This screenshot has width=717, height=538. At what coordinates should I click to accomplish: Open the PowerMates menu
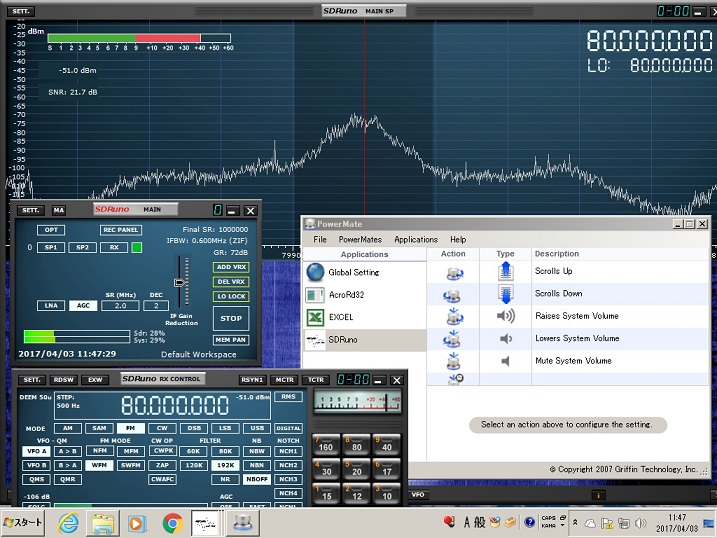(360, 240)
